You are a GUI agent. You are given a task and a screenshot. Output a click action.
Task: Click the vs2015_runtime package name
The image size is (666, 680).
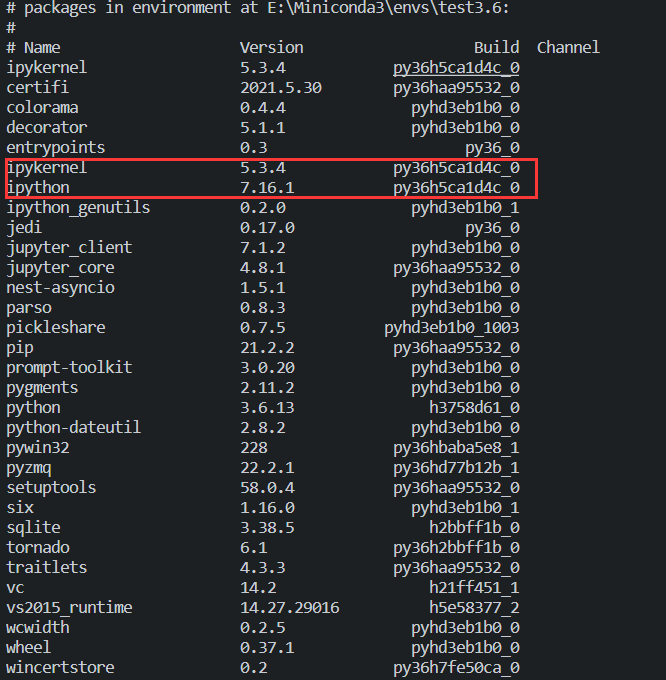coord(69,607)
